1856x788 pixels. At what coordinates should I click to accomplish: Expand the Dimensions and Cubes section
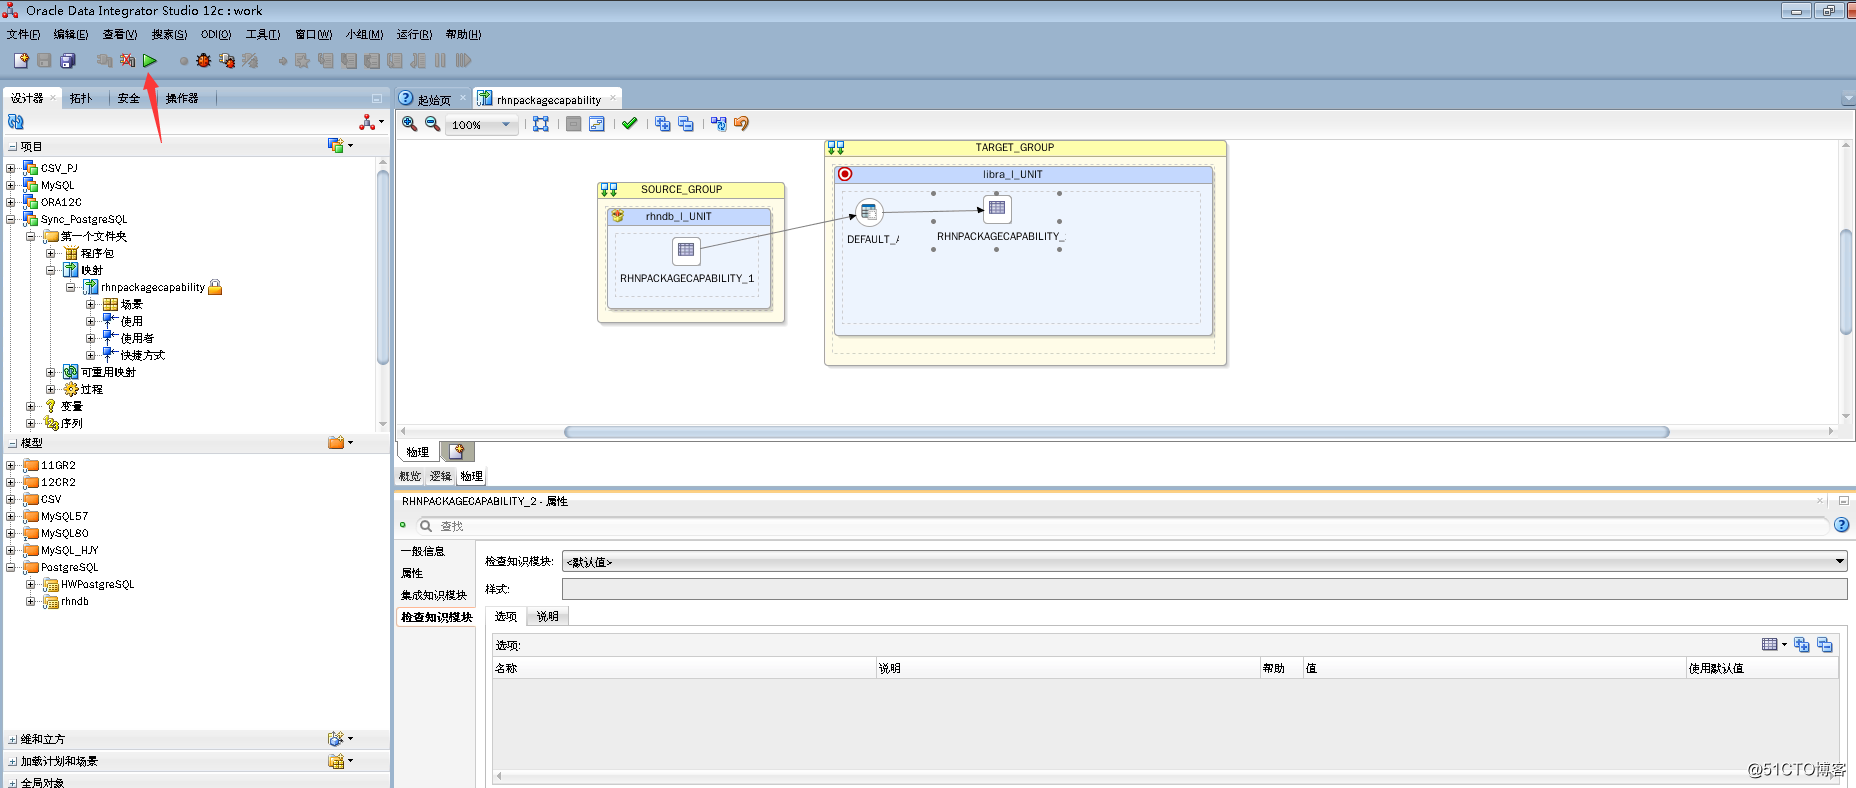[x=13, y=740]
